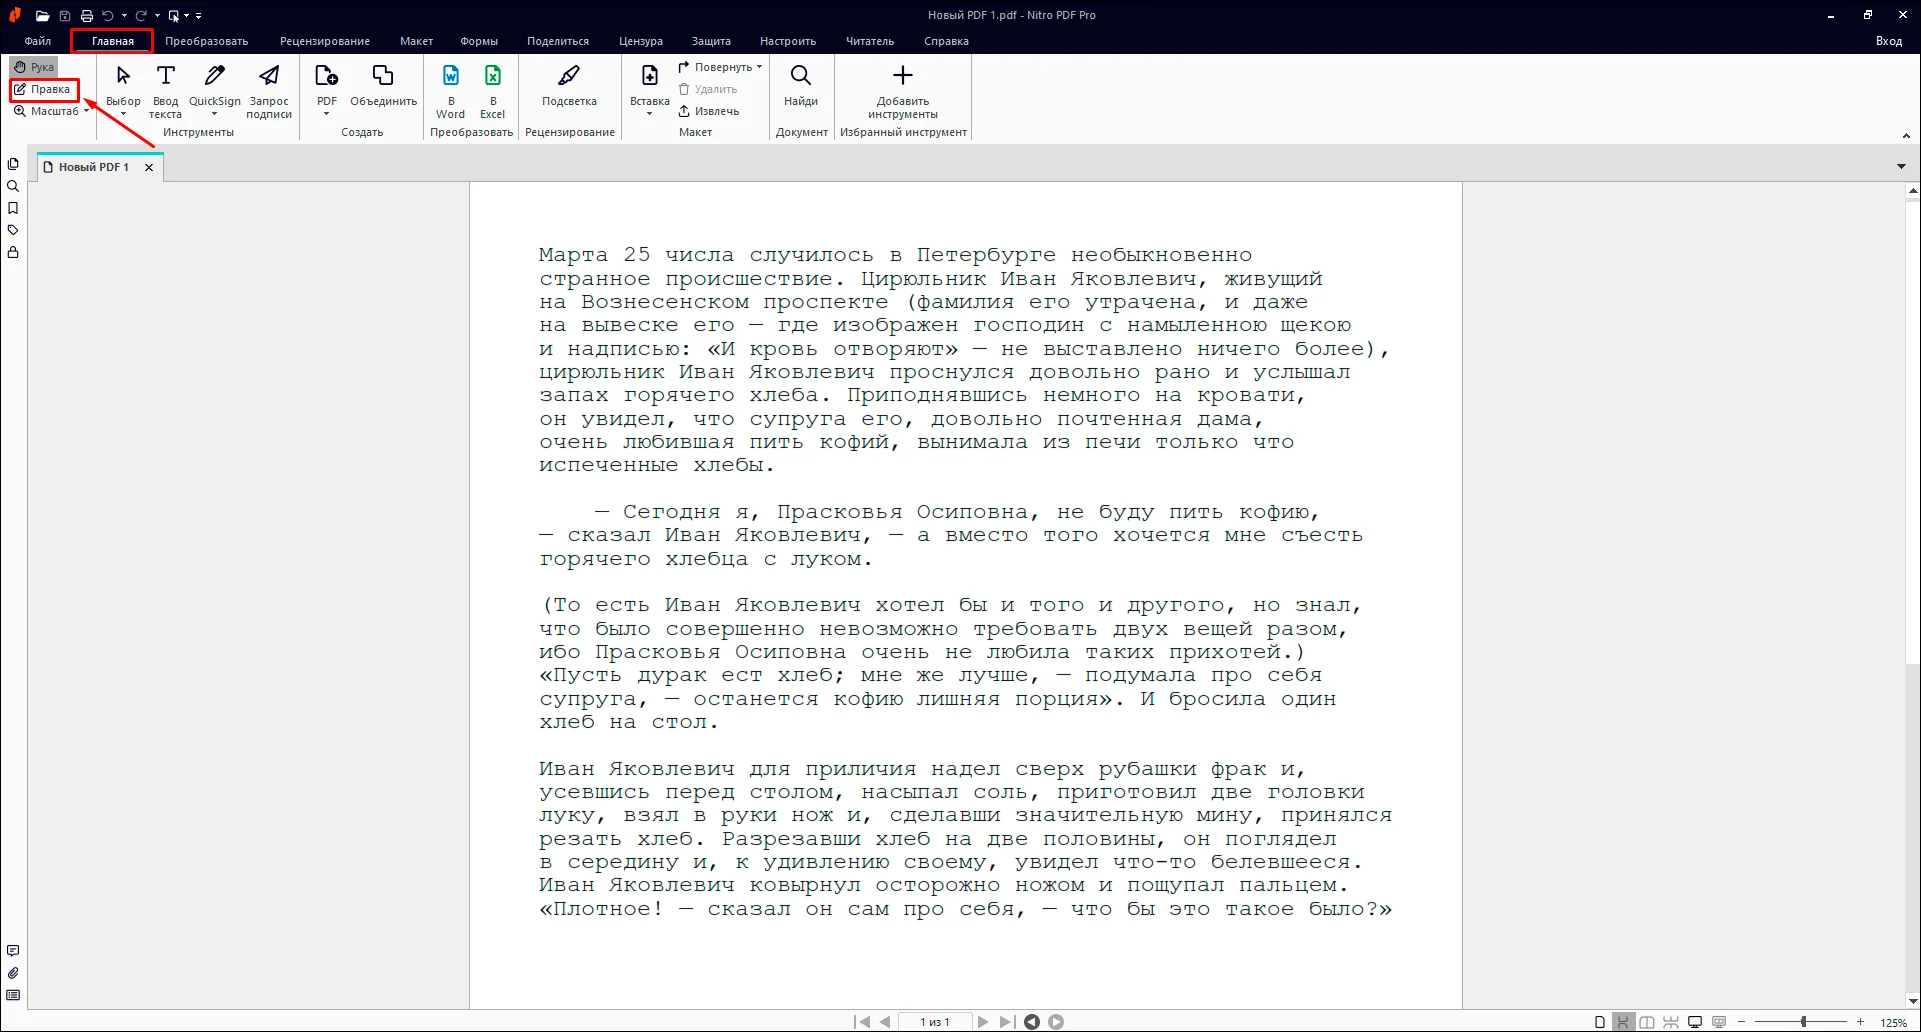Go to previous view round button
Screen dimensions: 1921x1032
click(1032, 1022)
